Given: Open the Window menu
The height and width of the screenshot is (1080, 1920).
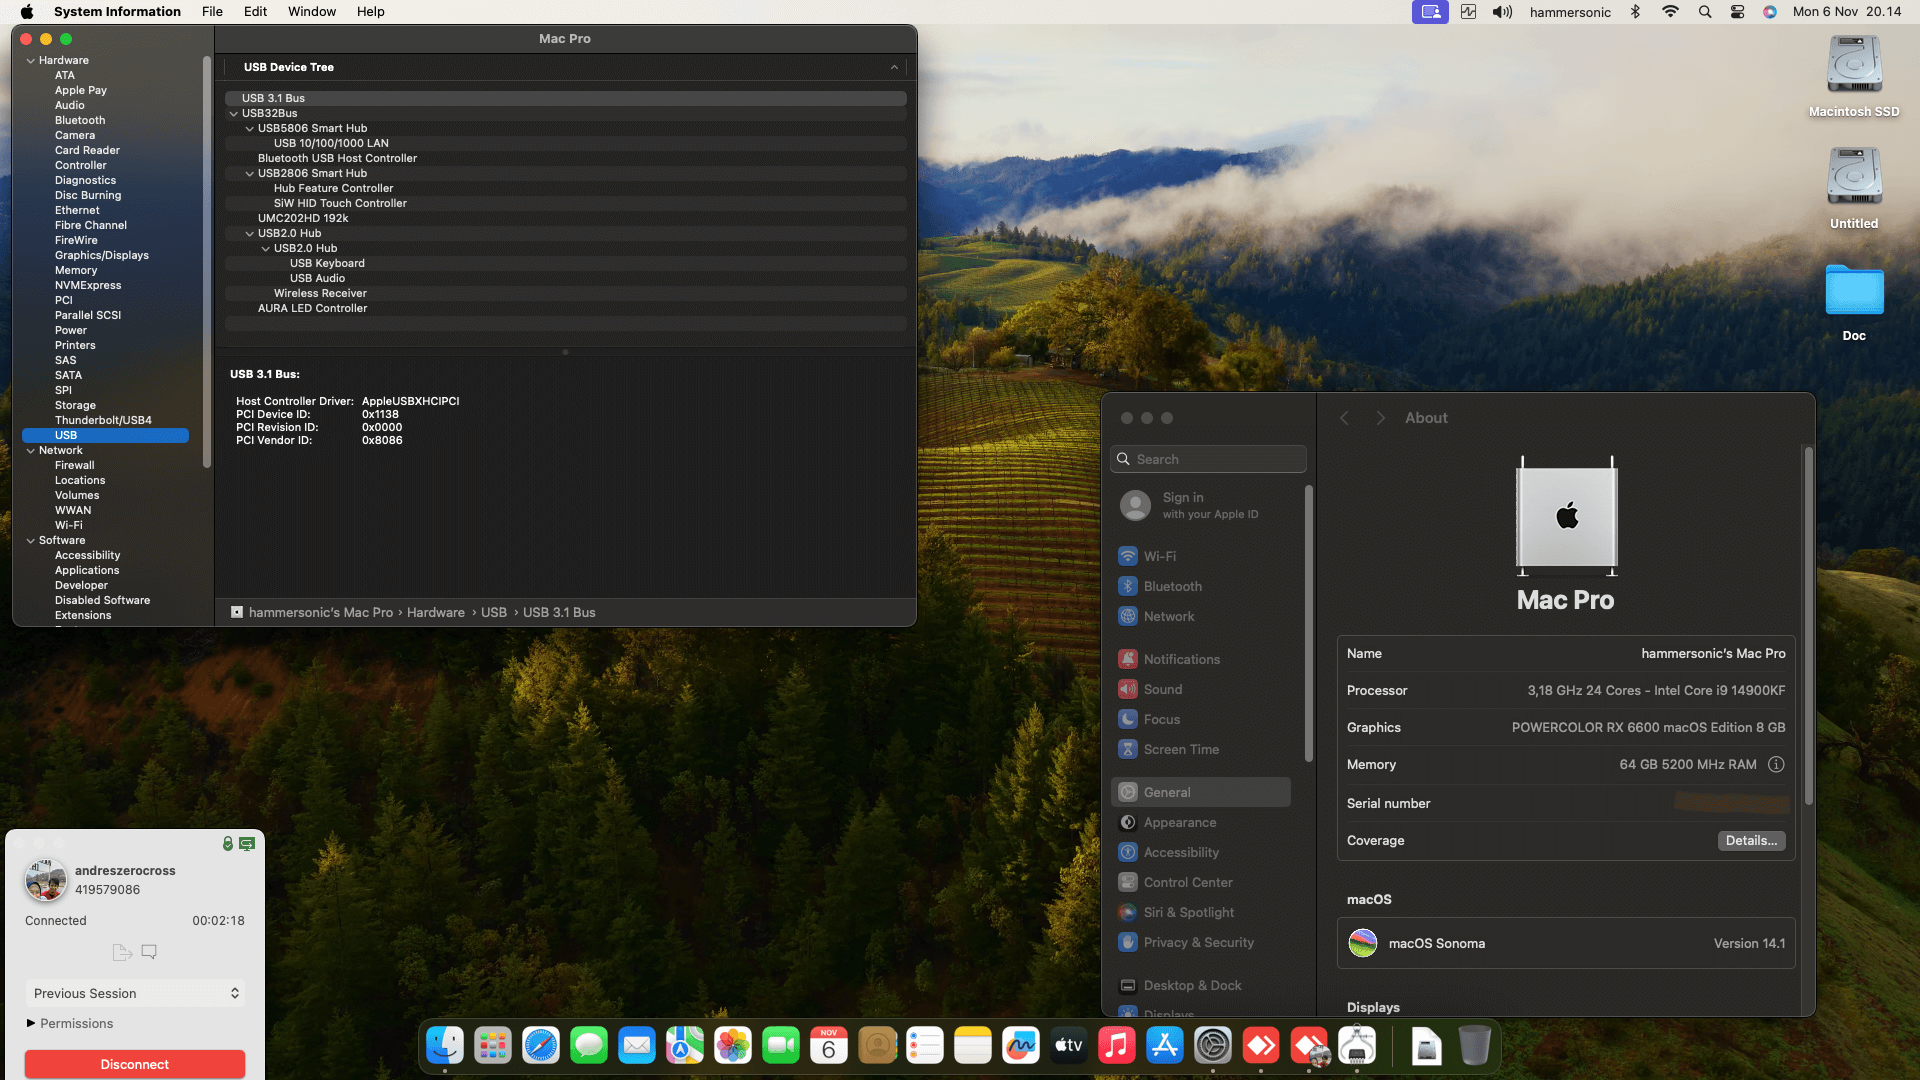Looking at the screenshot, I should (x=312, y=12).
